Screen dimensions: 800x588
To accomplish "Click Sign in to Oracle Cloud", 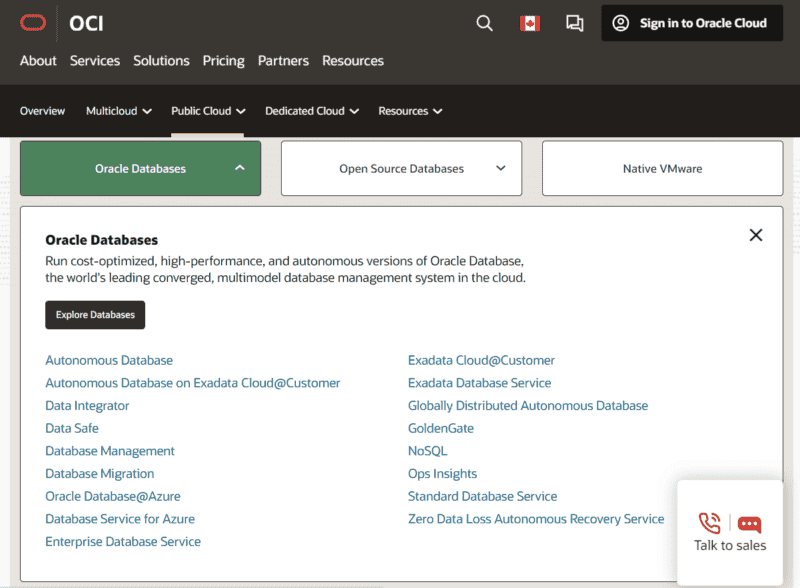I will coord(692,23).
